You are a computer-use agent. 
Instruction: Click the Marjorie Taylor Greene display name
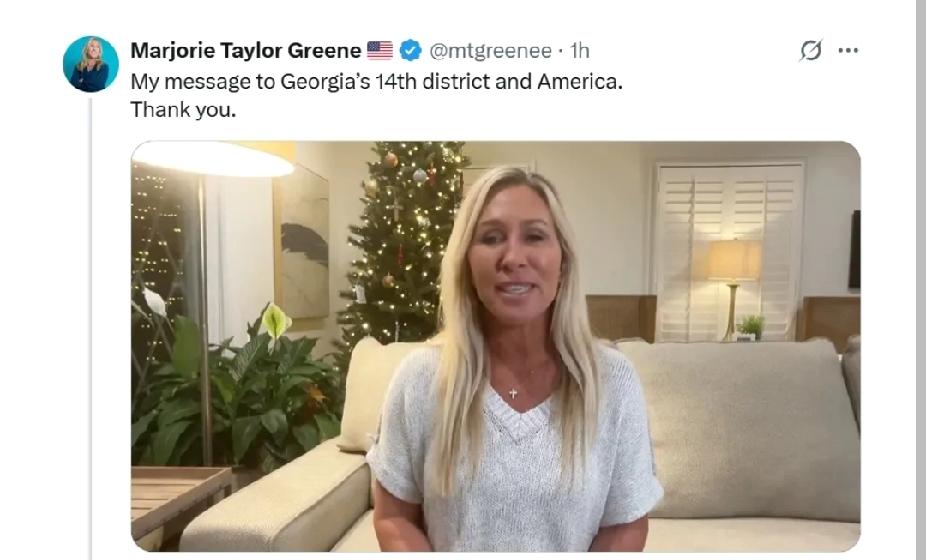coord(246,51)
